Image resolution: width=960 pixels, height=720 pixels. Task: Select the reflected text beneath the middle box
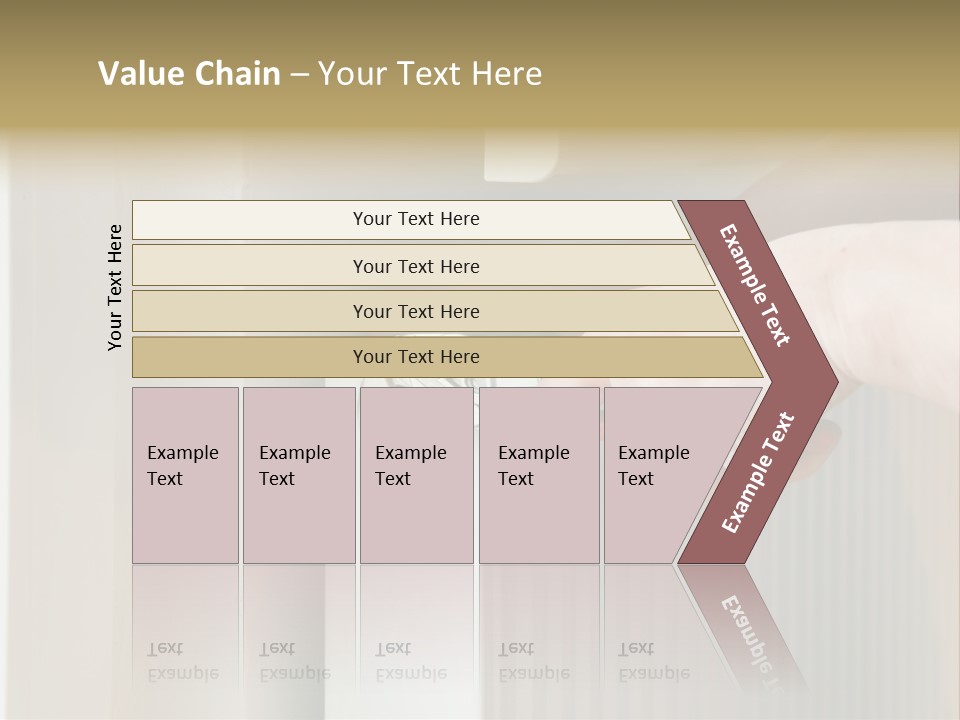tap(410, 661)
